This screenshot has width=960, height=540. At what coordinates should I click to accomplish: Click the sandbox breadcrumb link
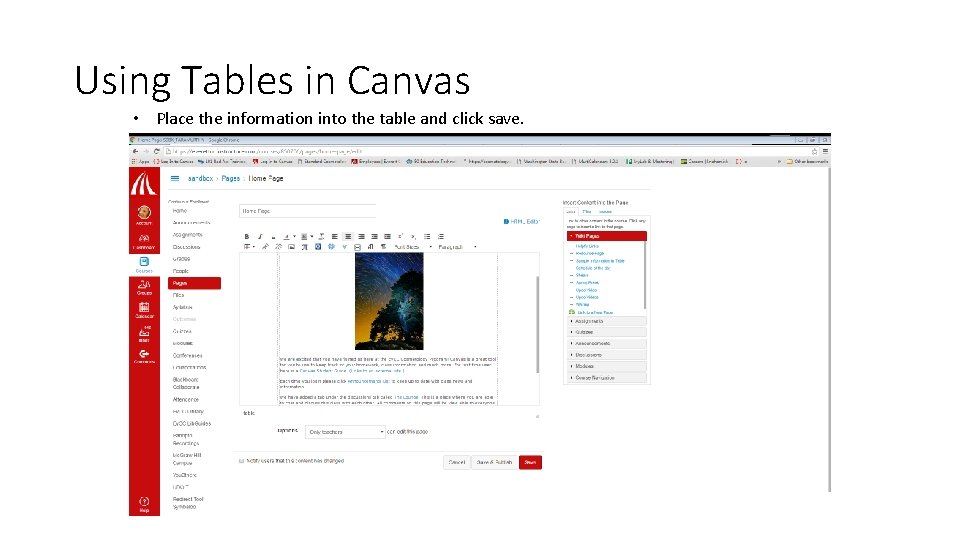point(200,179)
